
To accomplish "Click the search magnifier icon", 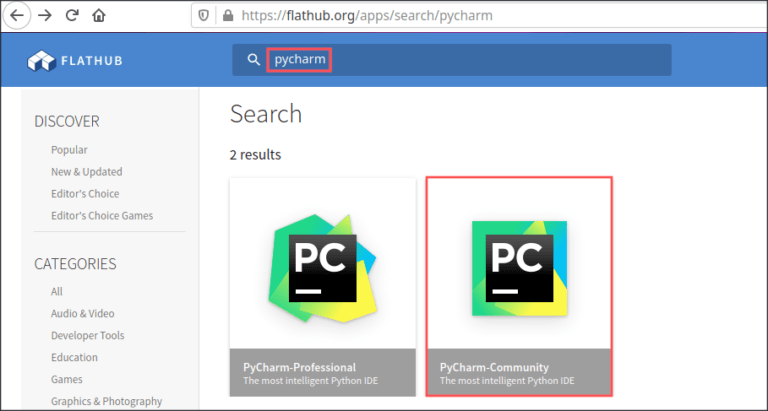I will pos(253,60).
